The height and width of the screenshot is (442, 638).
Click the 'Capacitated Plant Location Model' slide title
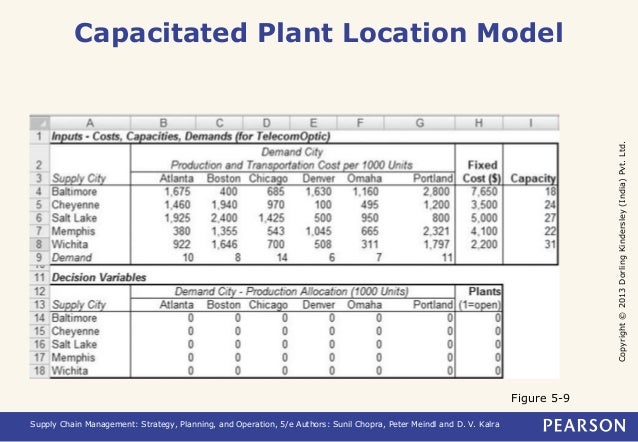tap(319, 33)
